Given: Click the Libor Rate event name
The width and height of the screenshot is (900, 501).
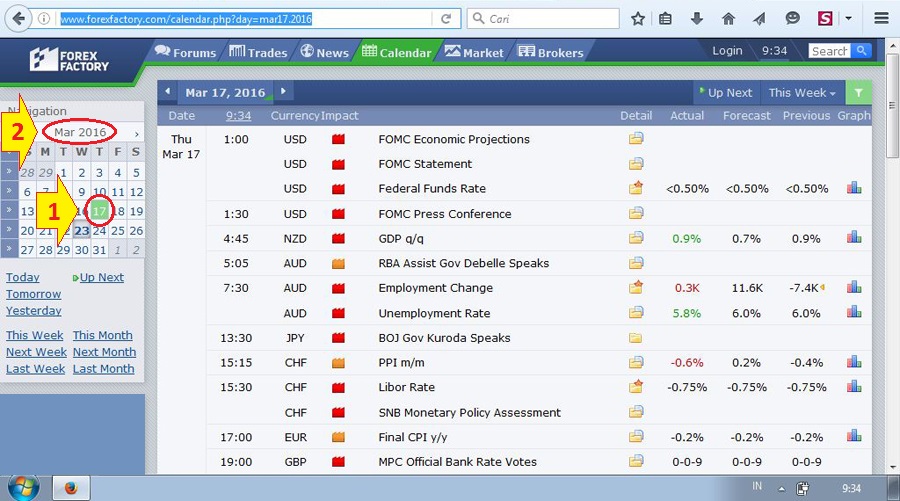Looking at the screenshot, I should pos(406,387).
